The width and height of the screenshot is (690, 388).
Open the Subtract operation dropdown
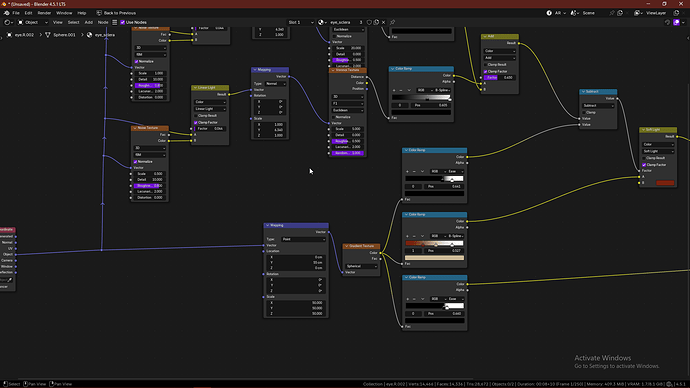(x=598, y=106)
